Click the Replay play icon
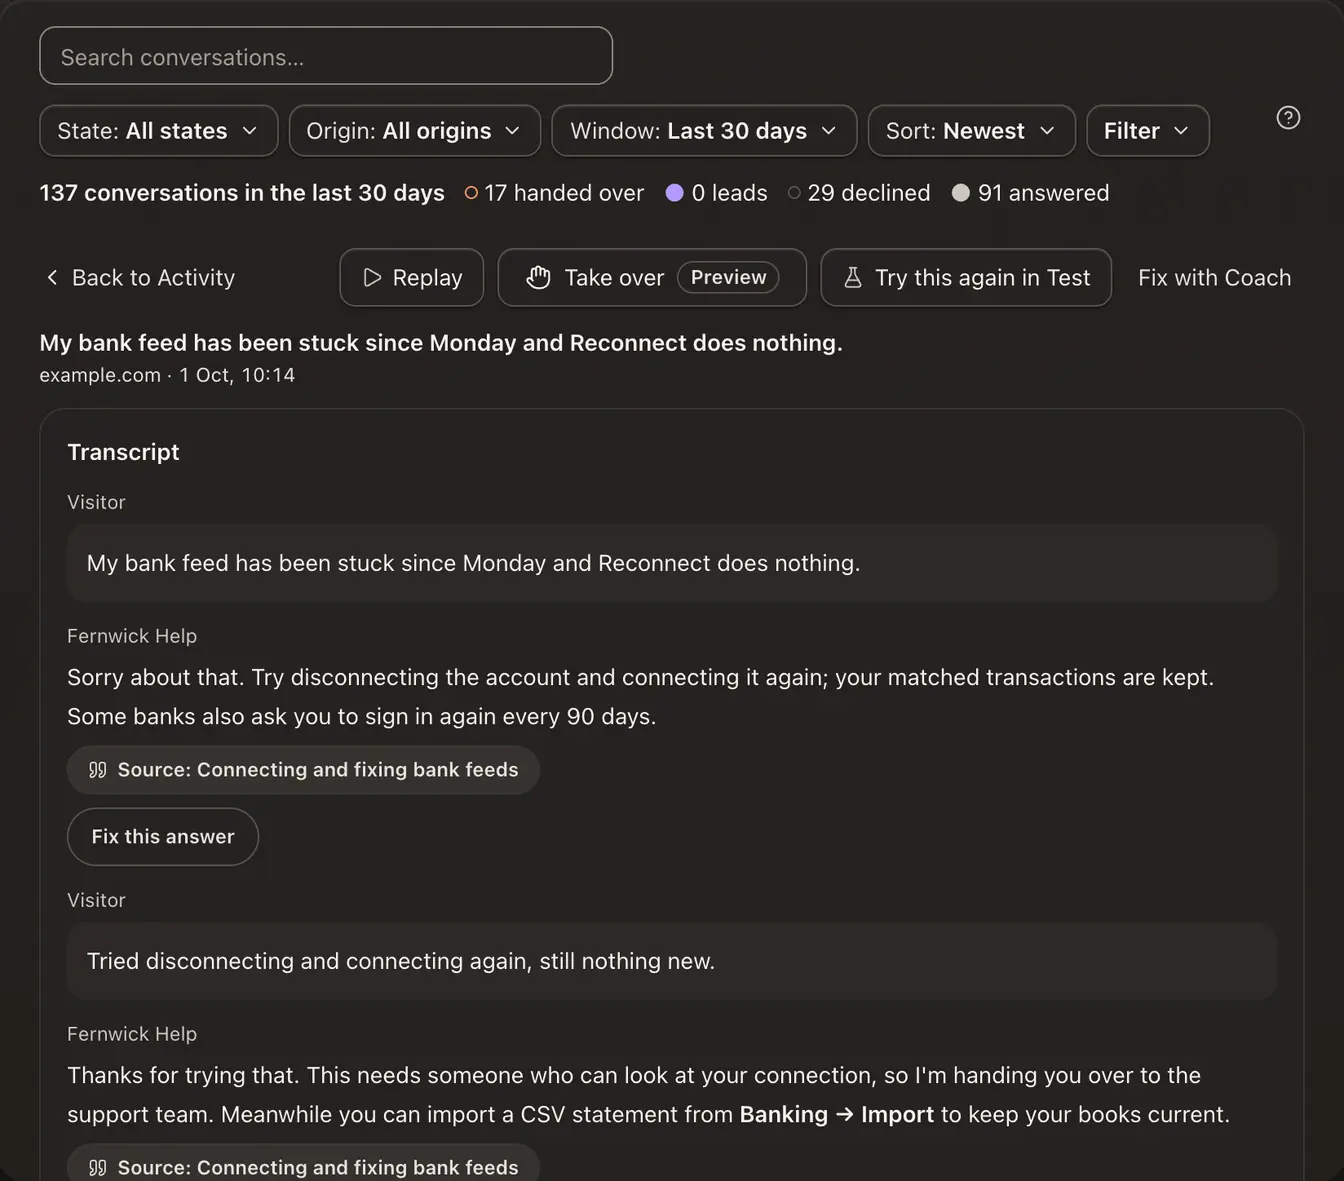This screenshot has width=1344, height=1181. 372,278
